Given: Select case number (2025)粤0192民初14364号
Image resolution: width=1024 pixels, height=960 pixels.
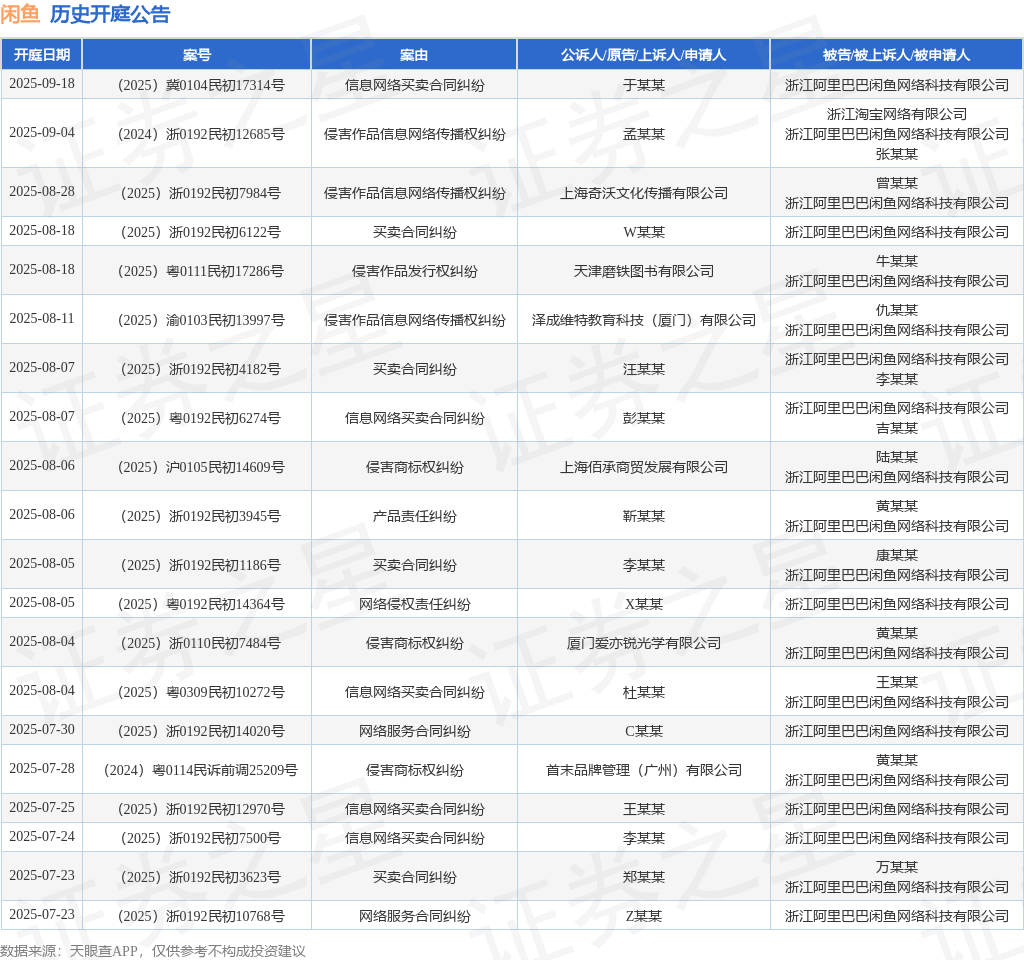Looking at the screenshot, I should (x=201, y=604).
